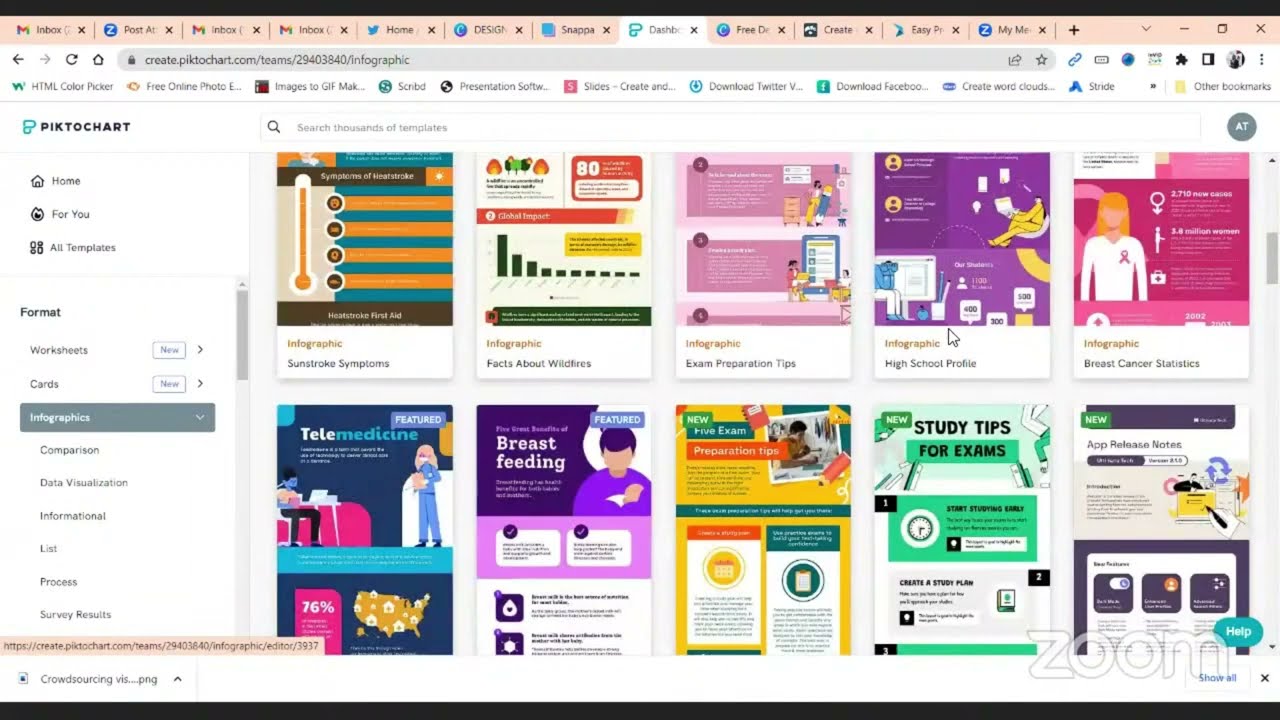Open the download item options chevron
This screenshot has width=1280, height=720.
coord(177,679)
